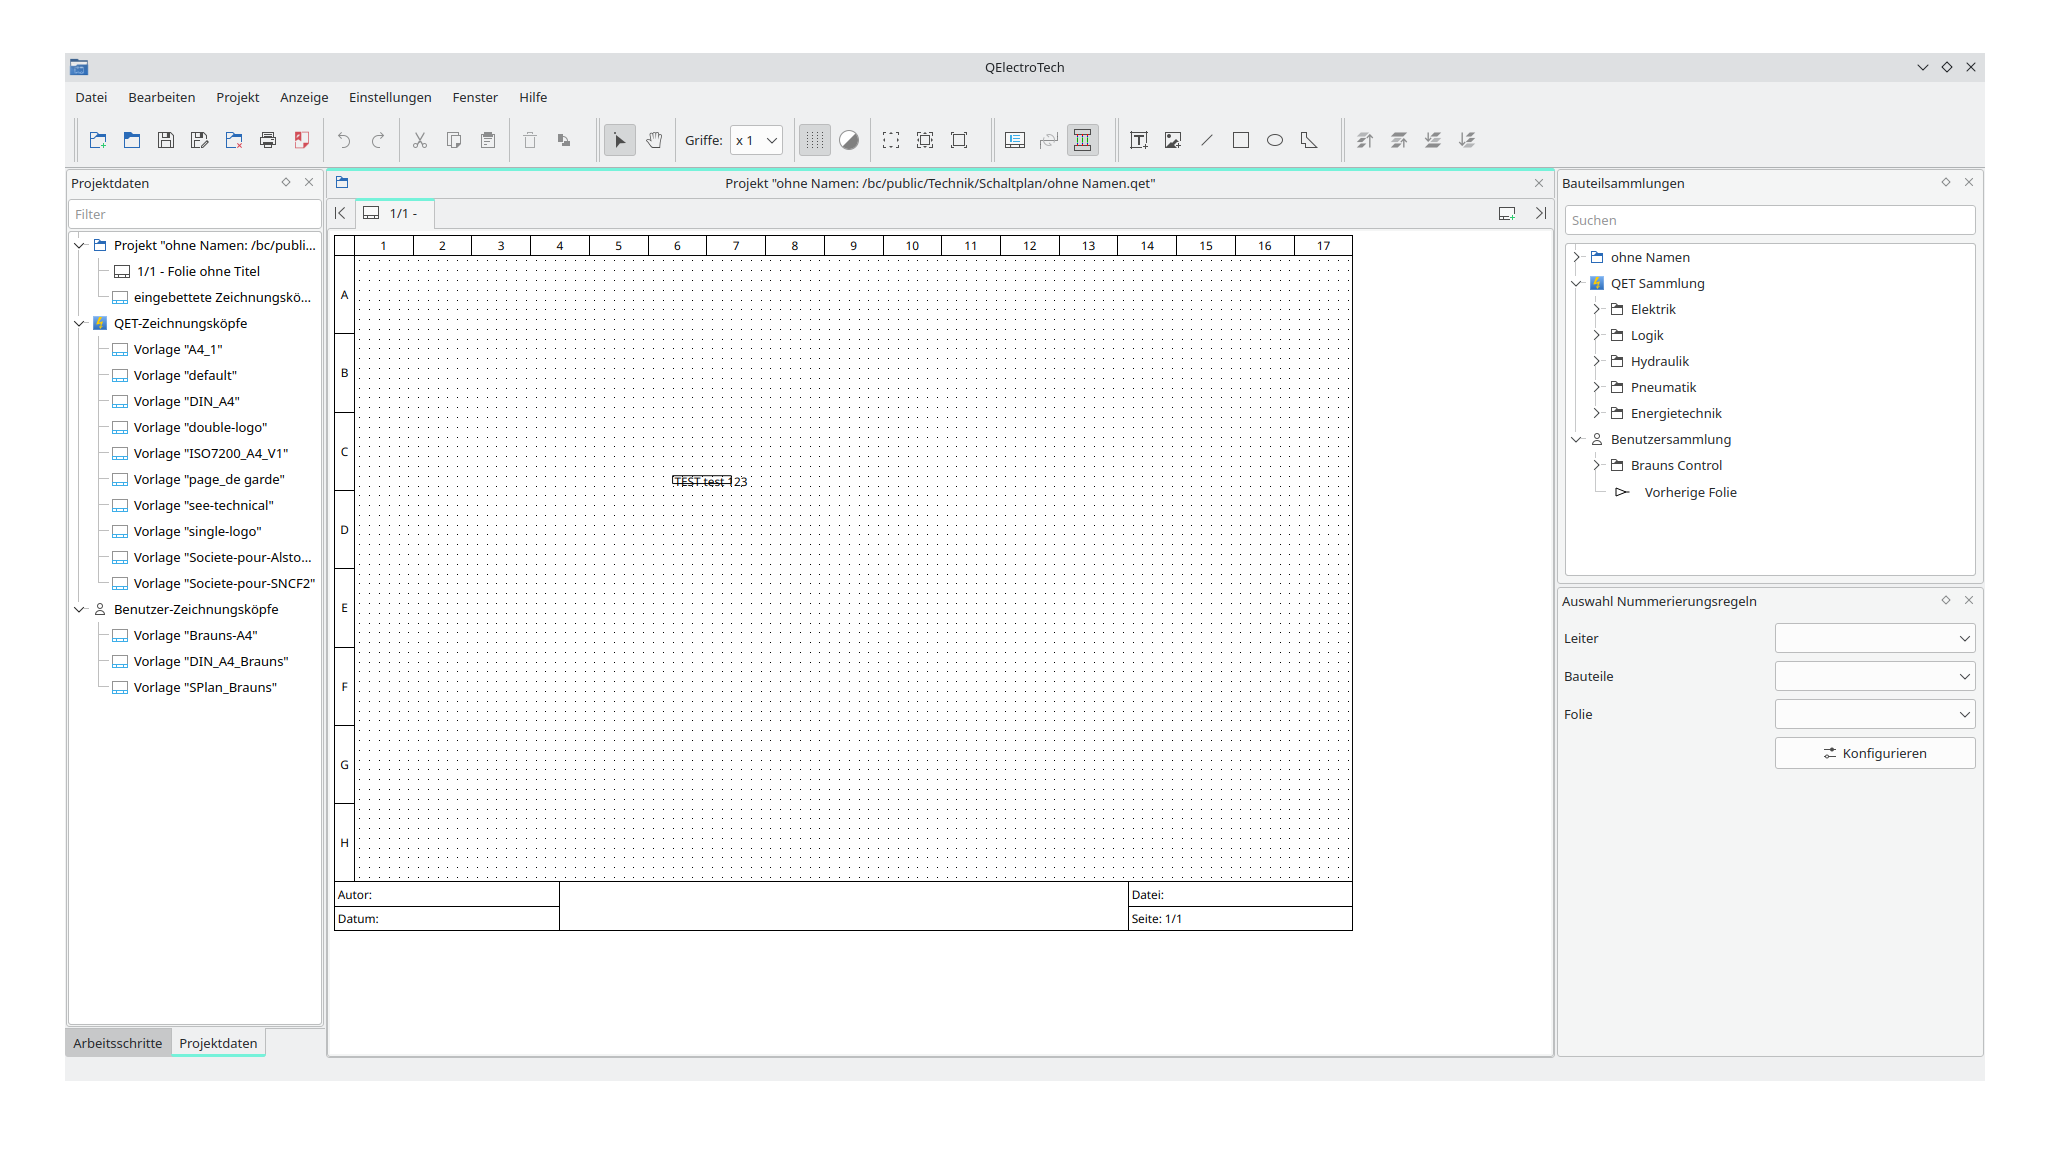Open the Griffe size dropdown

pyautogui.click(x=756, y=140)
